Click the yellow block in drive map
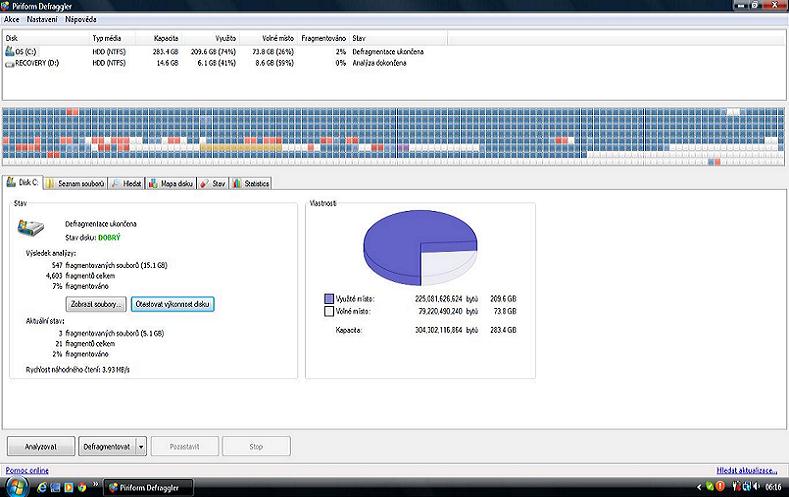Image resolution: width=789 pixels, height=497 pixels. (241, 147)
